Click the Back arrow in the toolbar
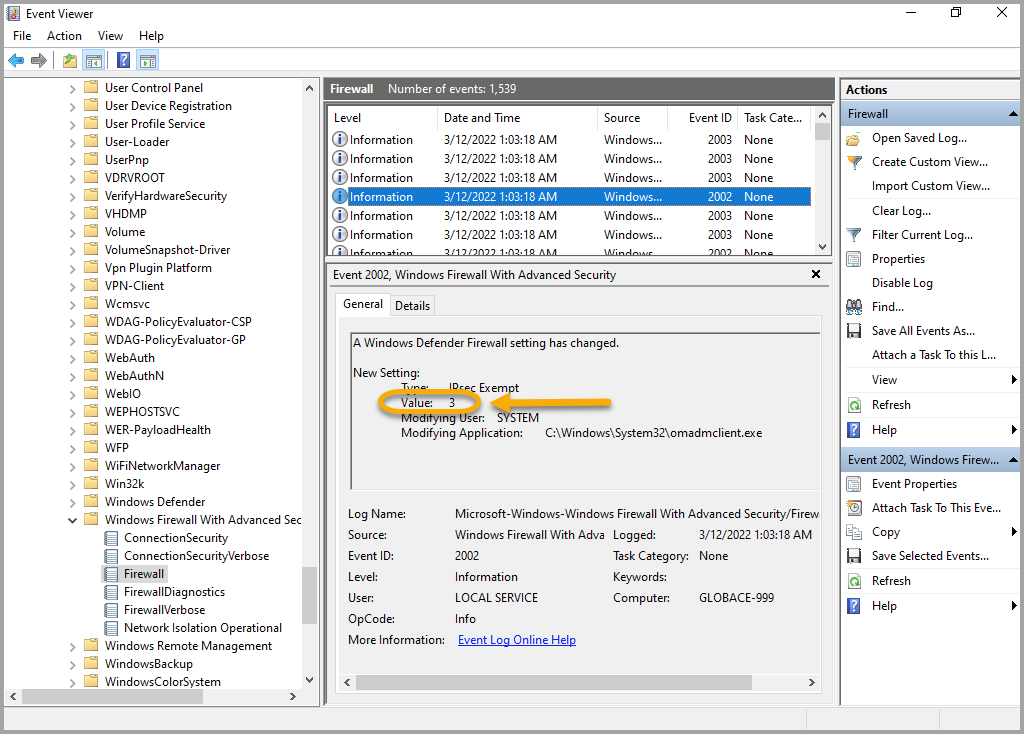The height and width of the screenshot is (734, 1024). 16,61
